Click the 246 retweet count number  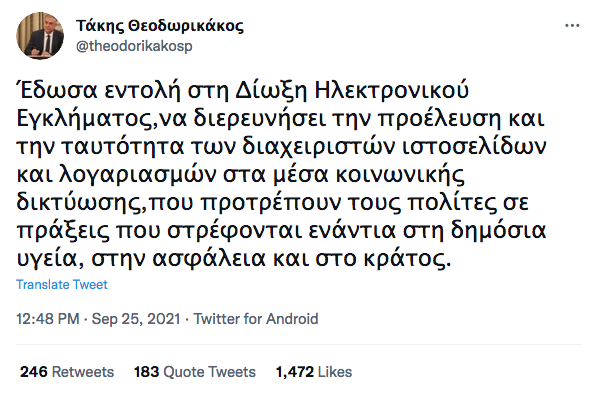tap(34, 372)
